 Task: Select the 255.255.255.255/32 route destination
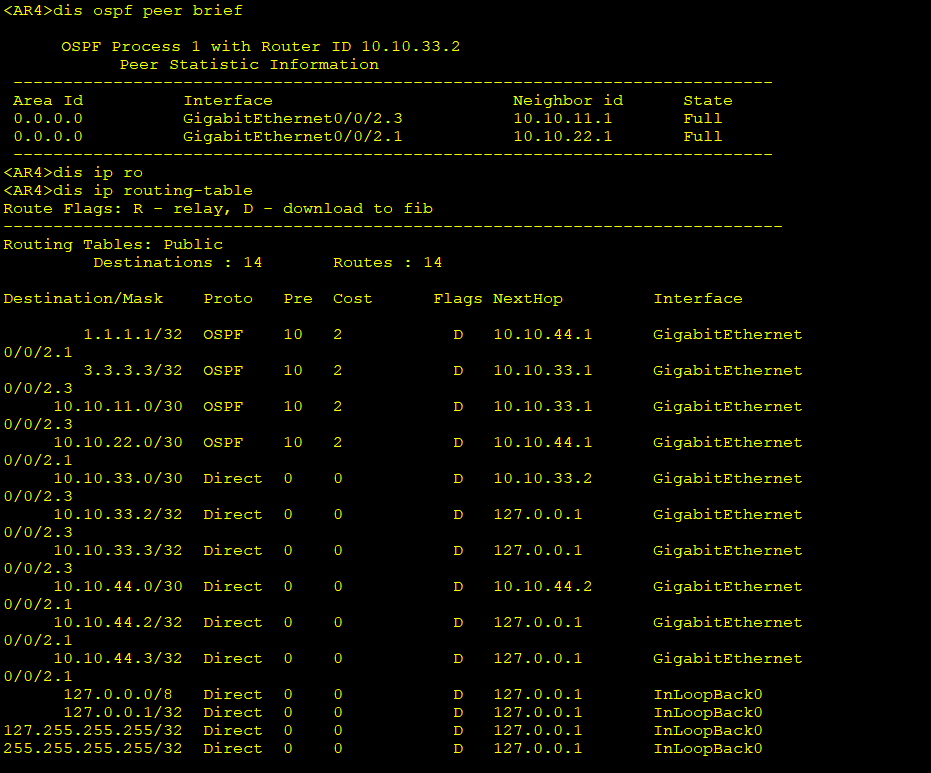point(93,749)
